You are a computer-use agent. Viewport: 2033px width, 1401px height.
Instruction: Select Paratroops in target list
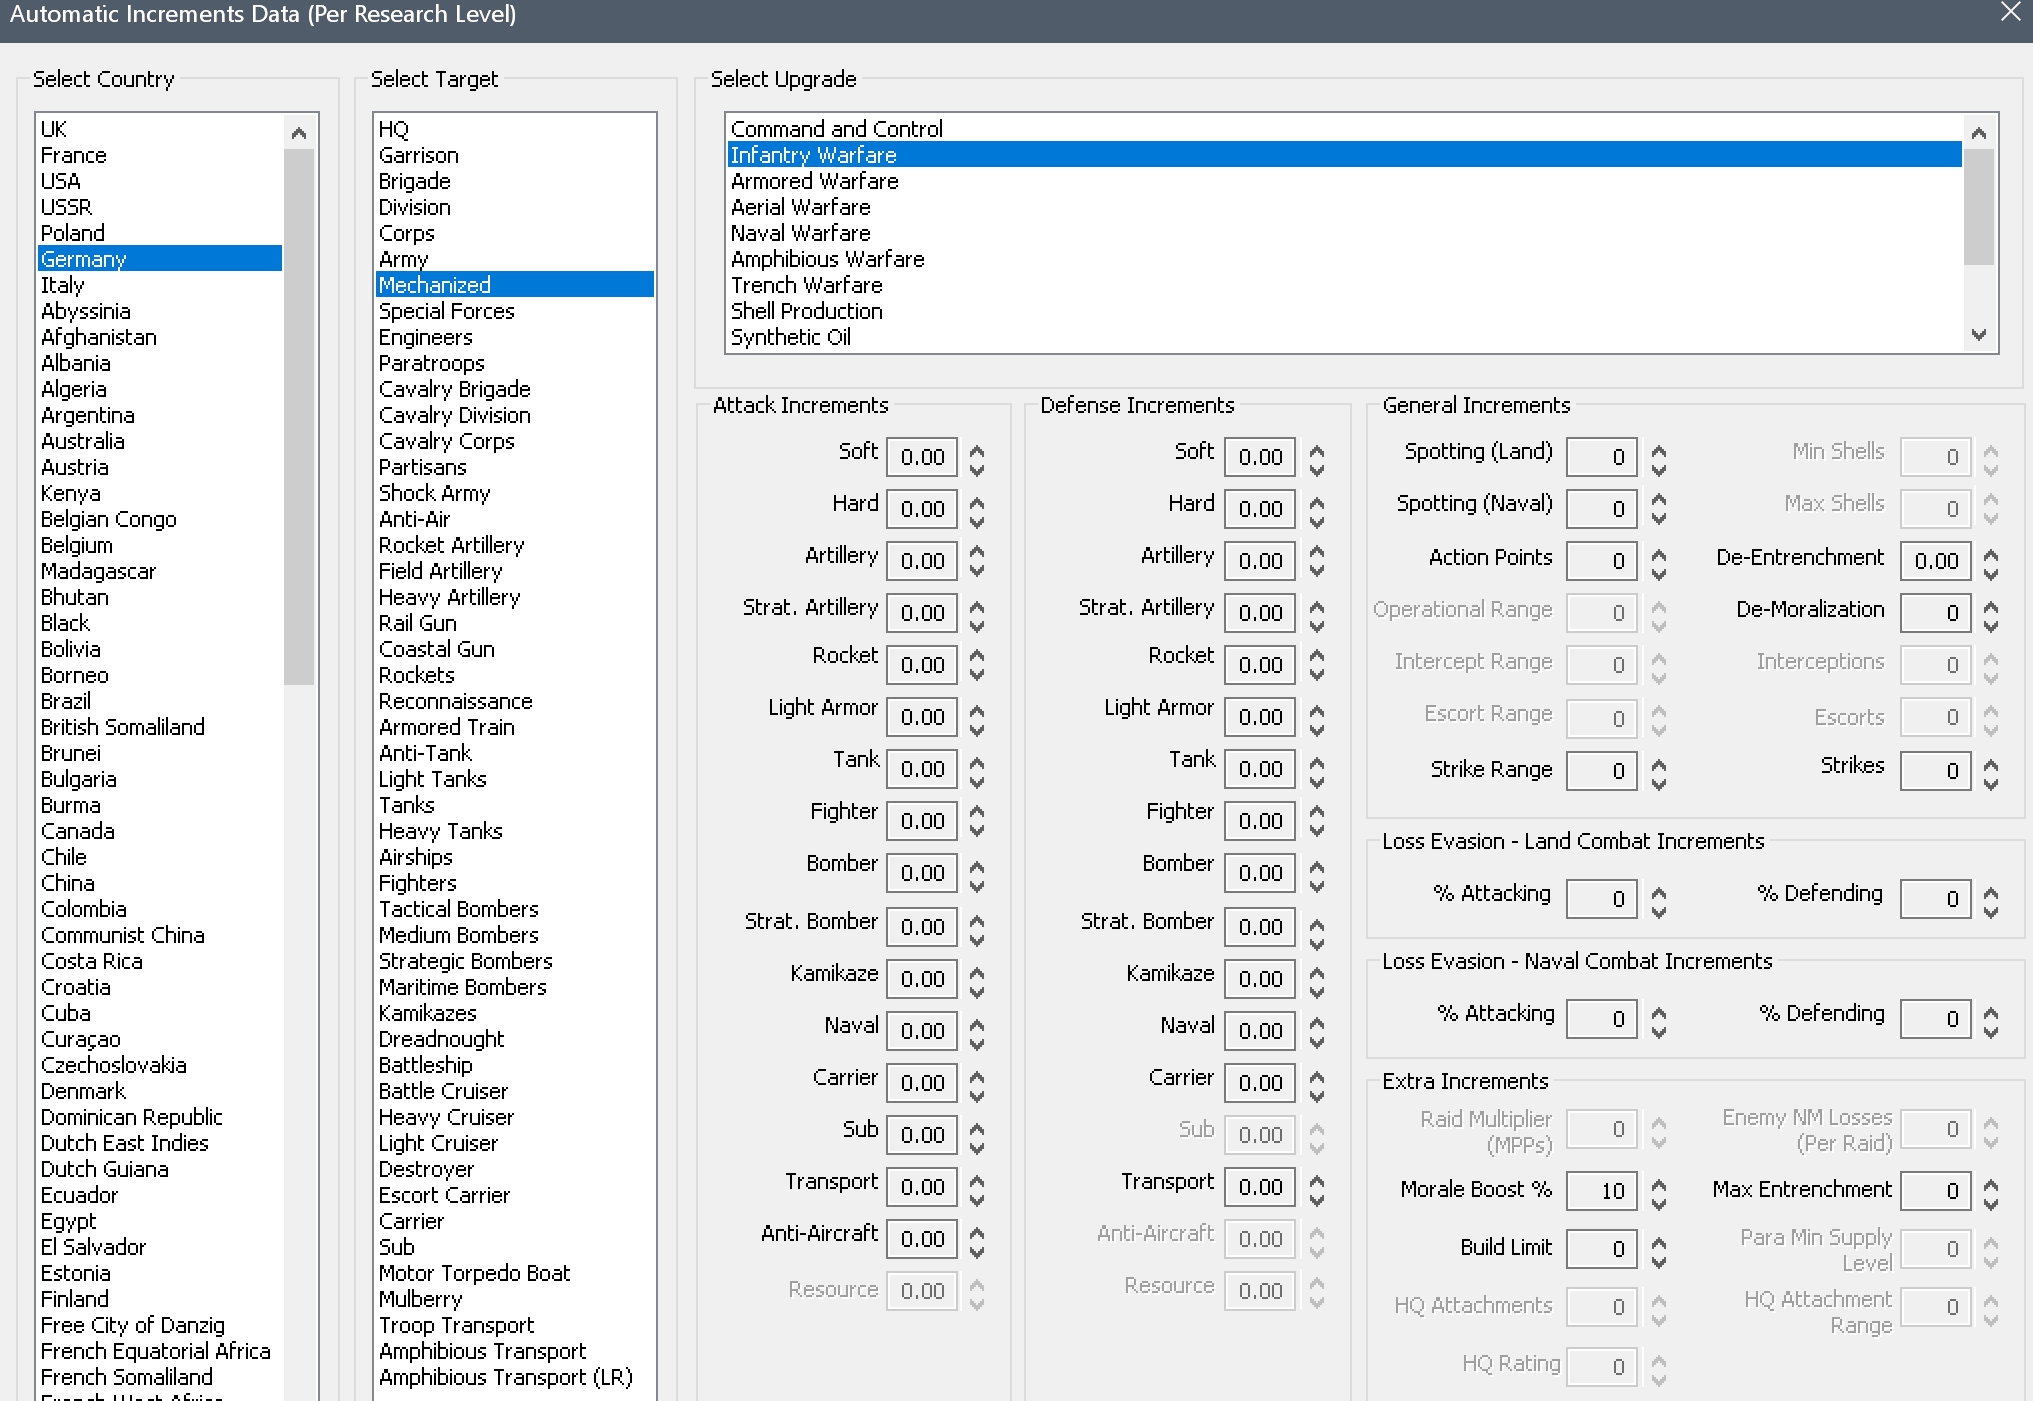(431, 363)
